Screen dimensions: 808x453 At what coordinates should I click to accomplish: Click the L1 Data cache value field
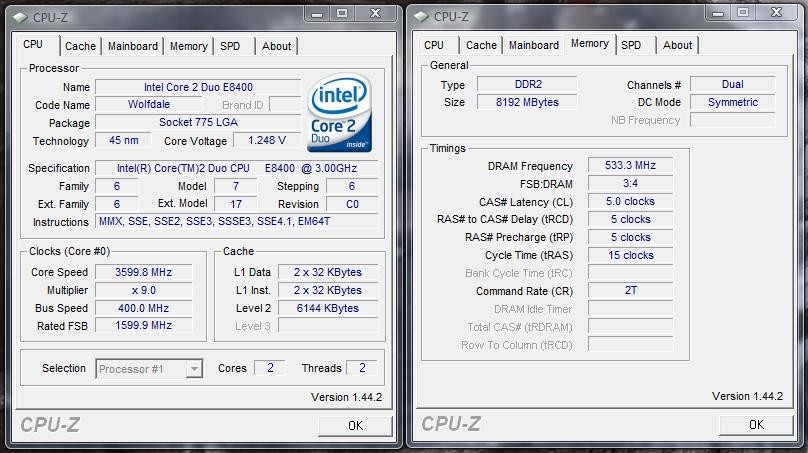click(x=328, y=272)
